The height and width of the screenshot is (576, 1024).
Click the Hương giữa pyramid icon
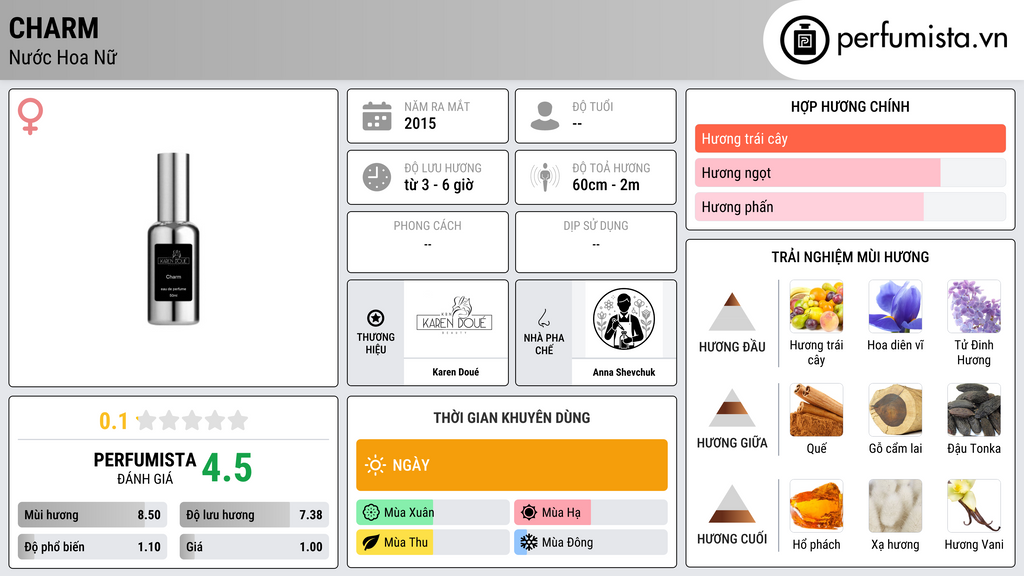tap(732, 408)
